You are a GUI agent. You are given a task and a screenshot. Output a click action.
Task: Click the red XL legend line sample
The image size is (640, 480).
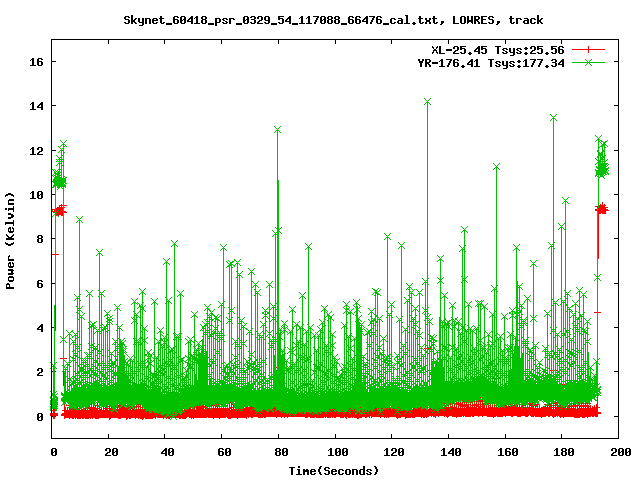(x=588, y=50)
